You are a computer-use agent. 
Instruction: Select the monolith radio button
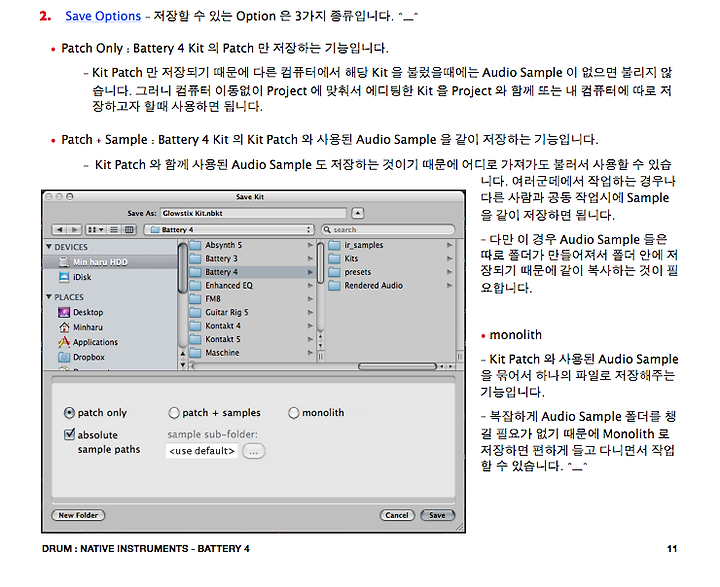(293, 413)
